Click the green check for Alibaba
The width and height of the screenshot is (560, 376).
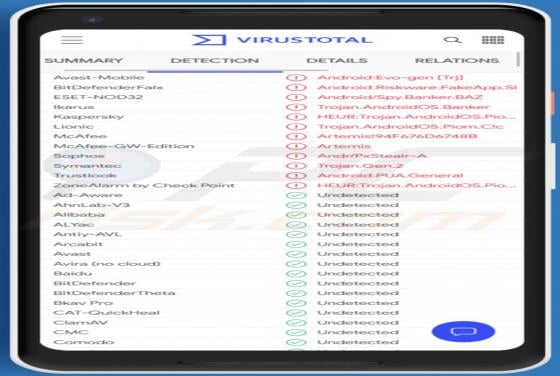pyautogui.click(x=296, y=215)
